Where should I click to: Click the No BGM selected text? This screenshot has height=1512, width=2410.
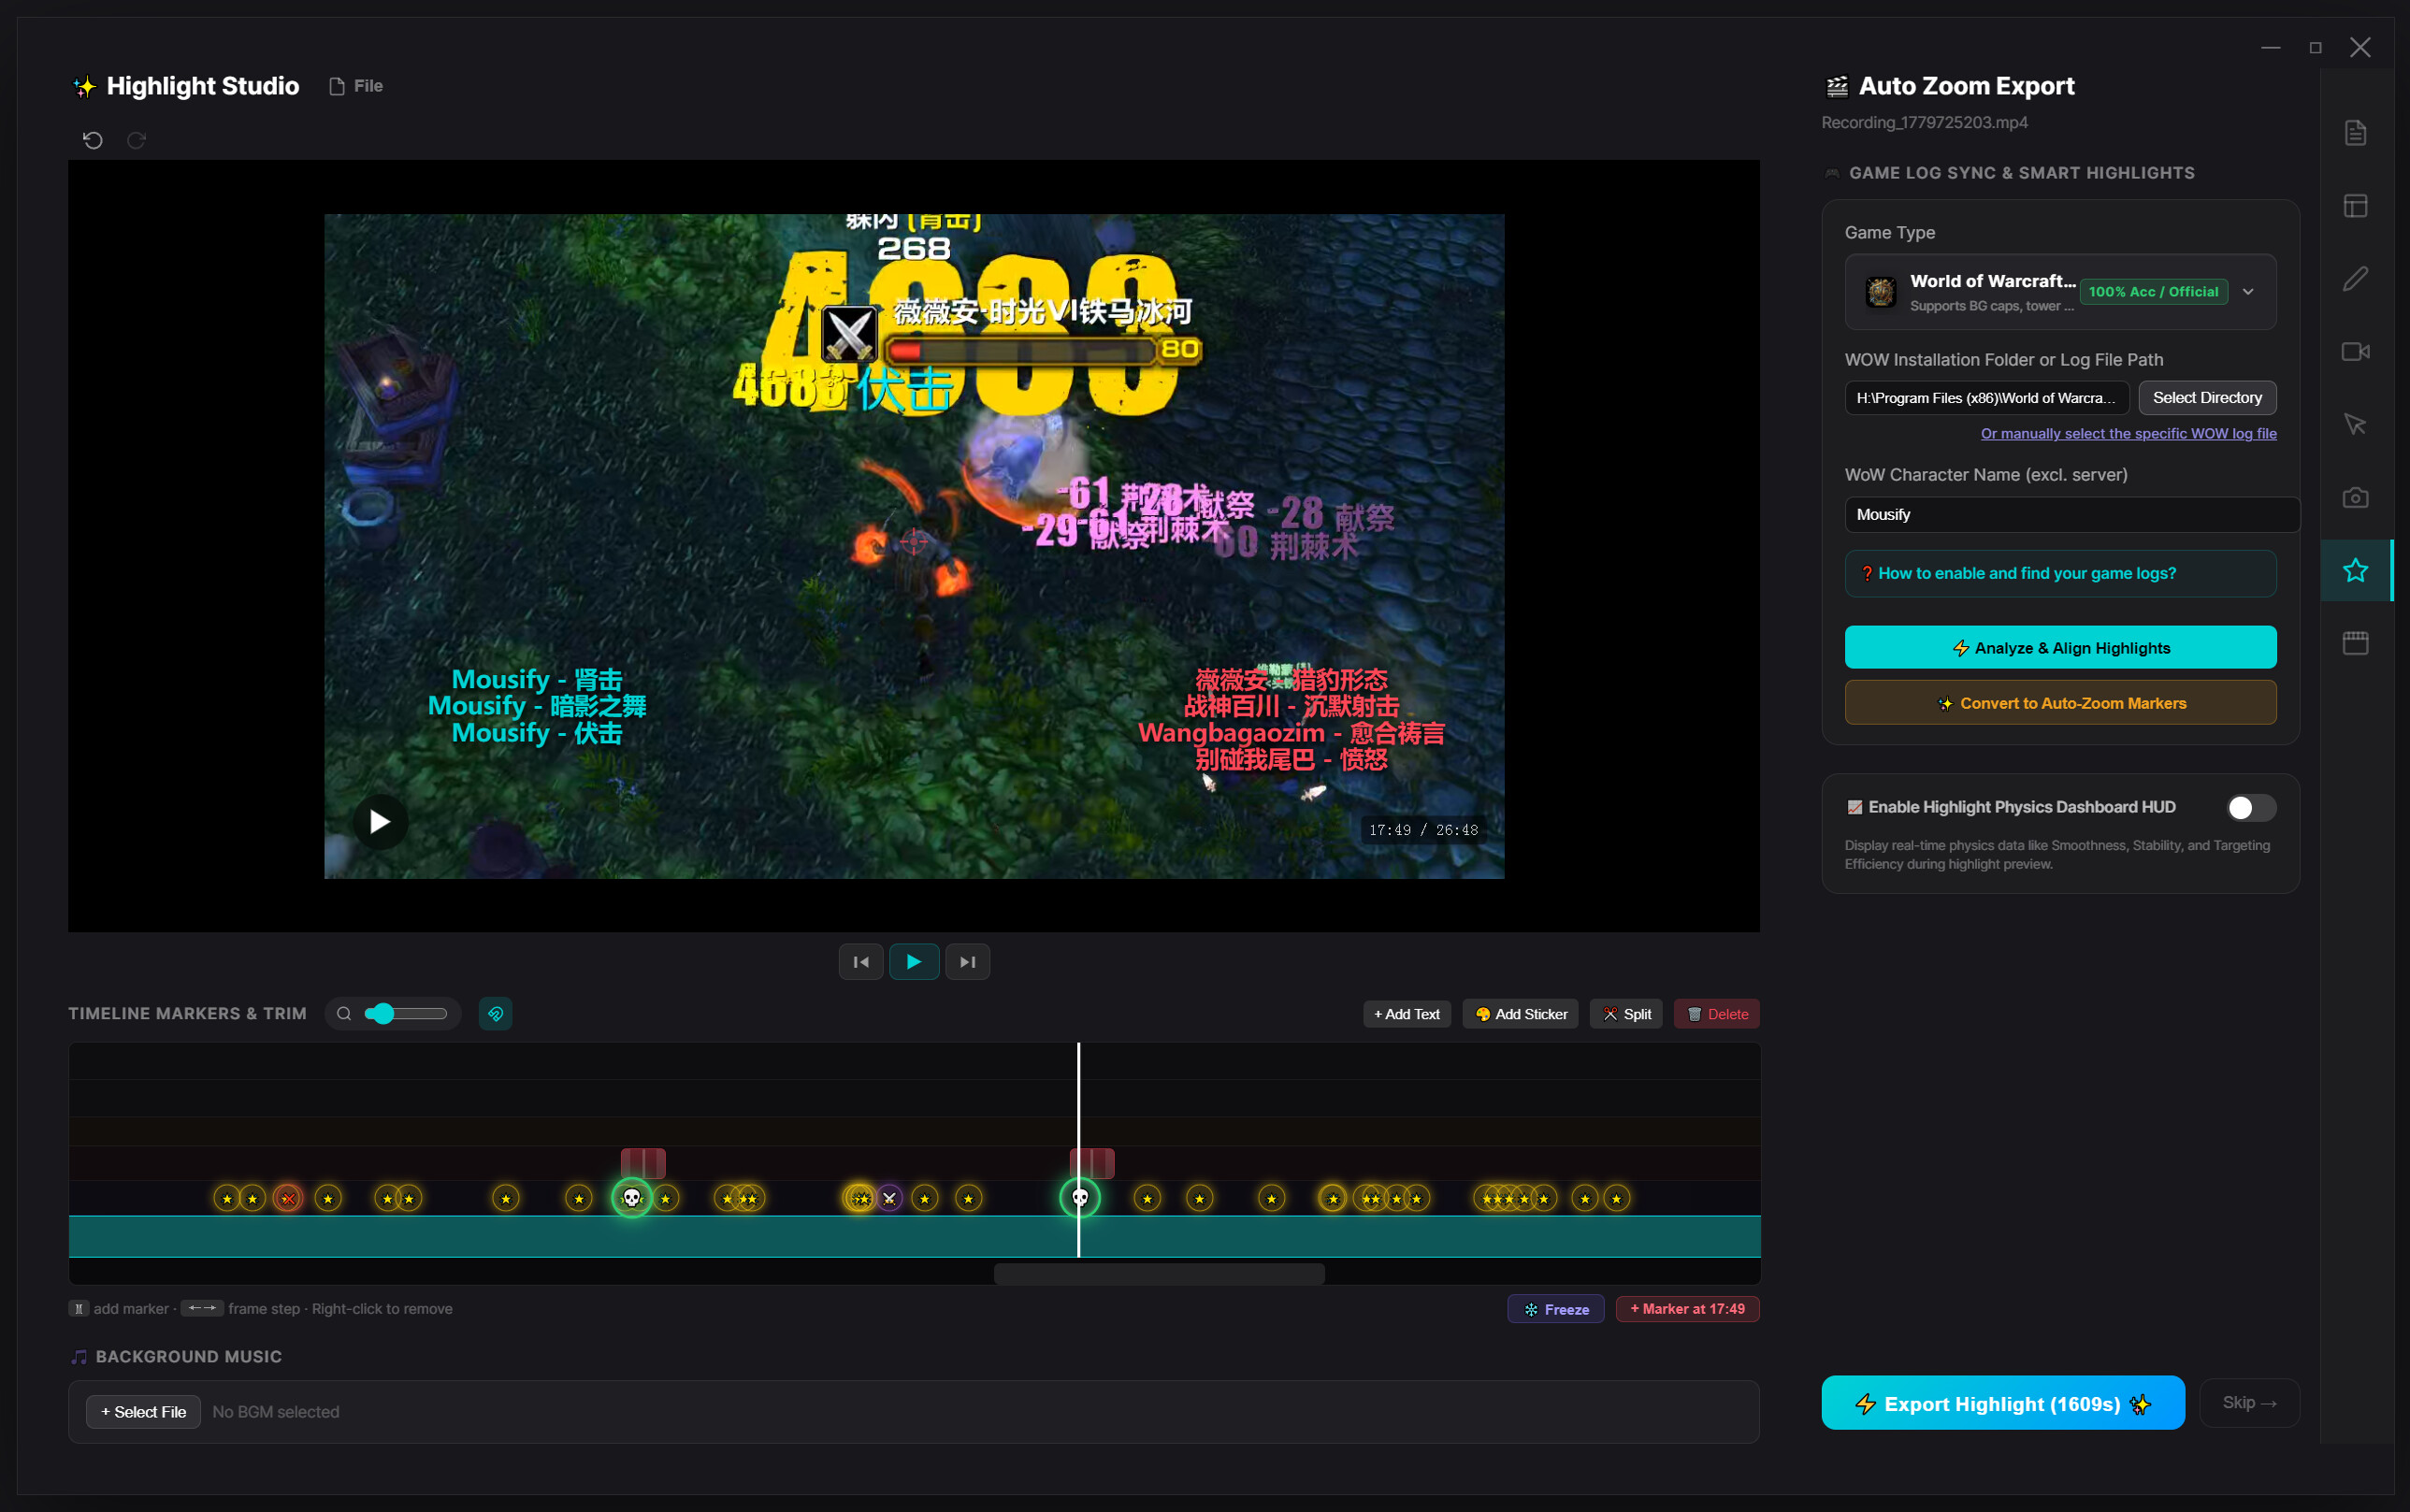[276, 1412]
